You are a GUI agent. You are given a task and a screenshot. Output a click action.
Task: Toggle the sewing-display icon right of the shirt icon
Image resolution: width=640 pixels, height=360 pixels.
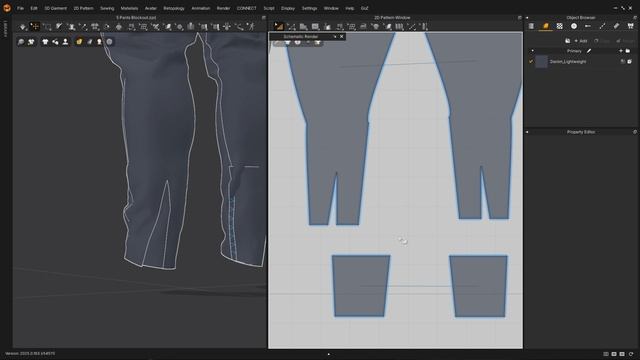pyautogui.click(x=55, y=42)
